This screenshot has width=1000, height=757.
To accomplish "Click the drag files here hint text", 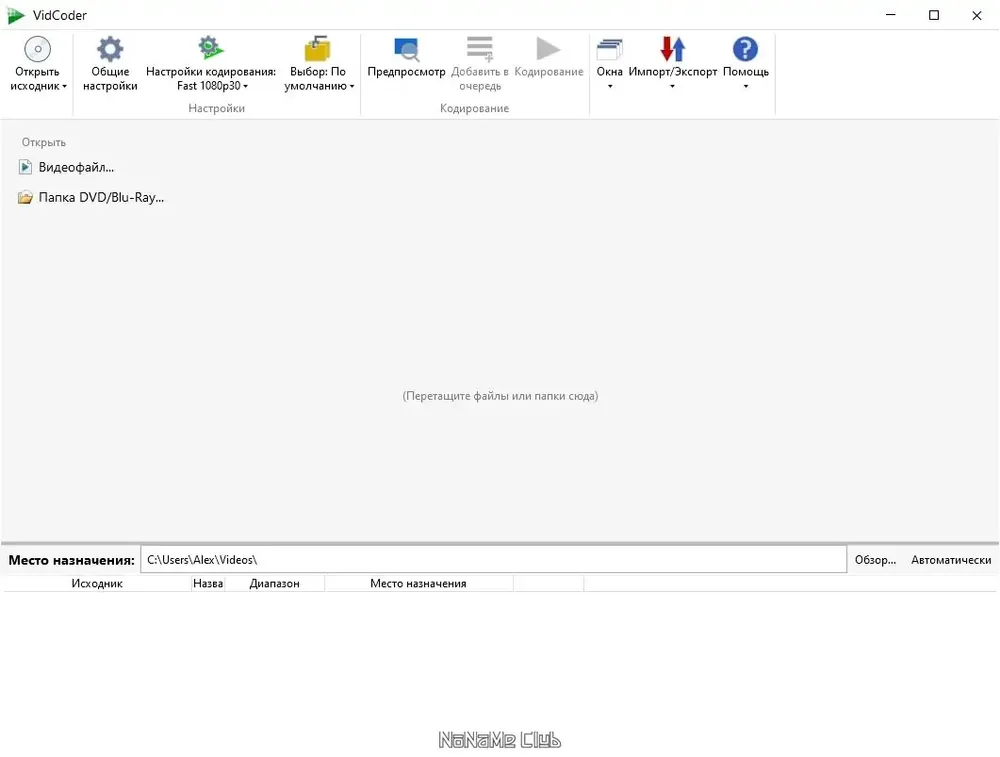I will 500,396.
